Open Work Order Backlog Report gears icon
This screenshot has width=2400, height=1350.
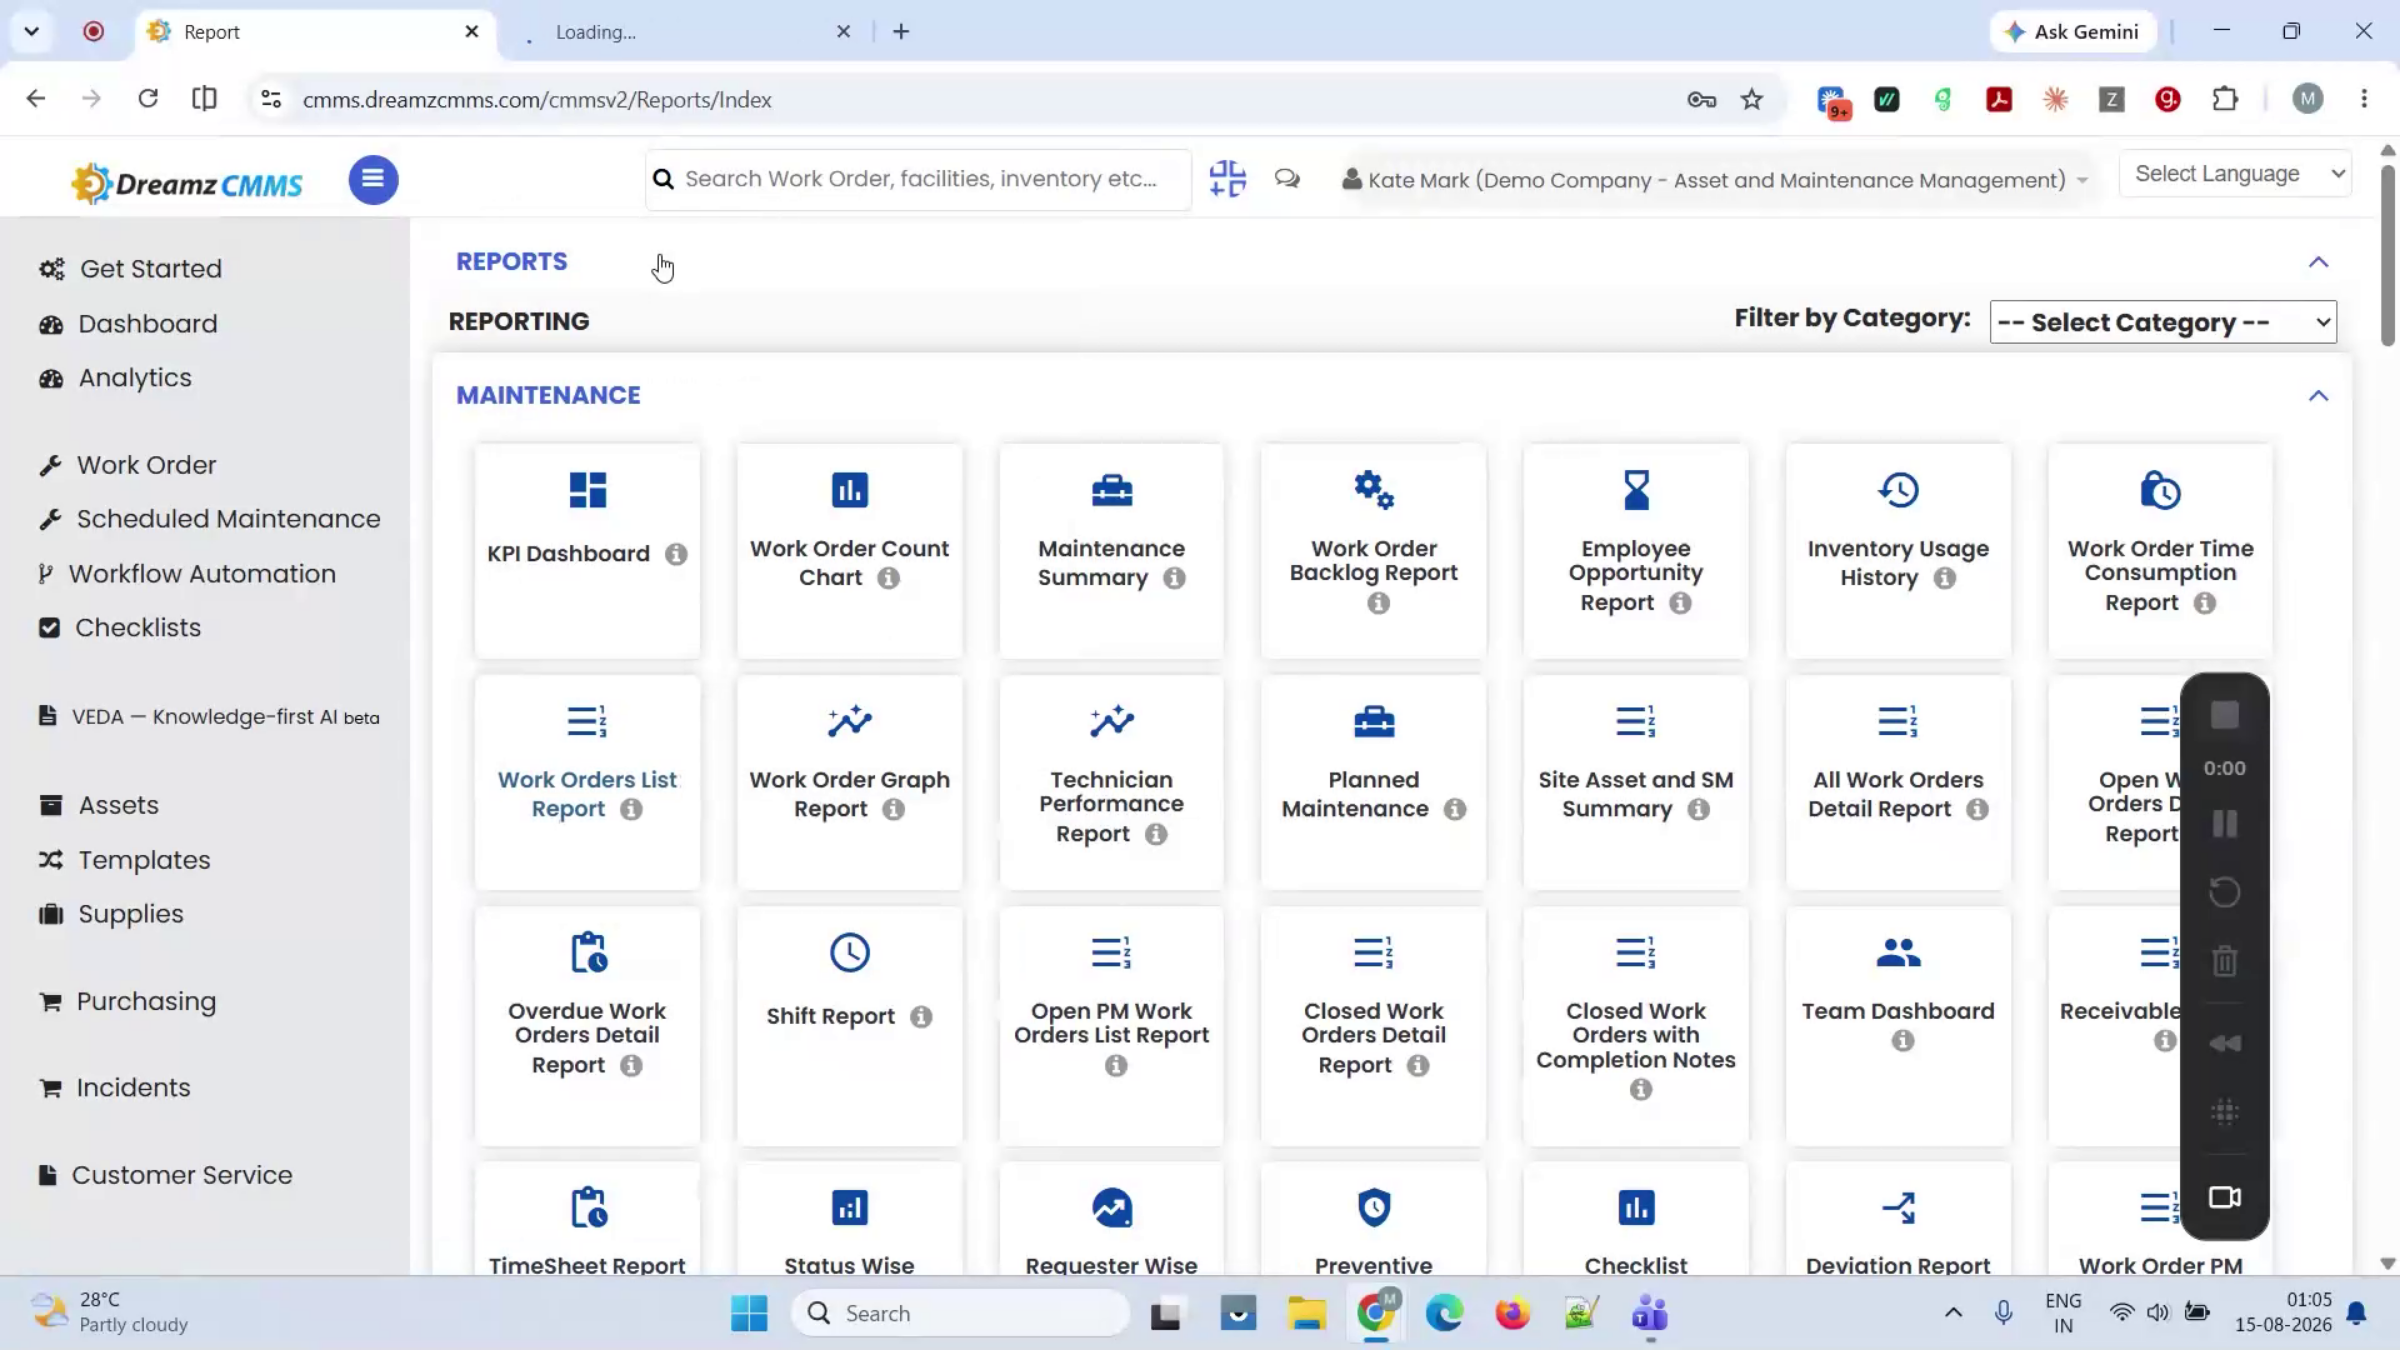pos(1374,490)
